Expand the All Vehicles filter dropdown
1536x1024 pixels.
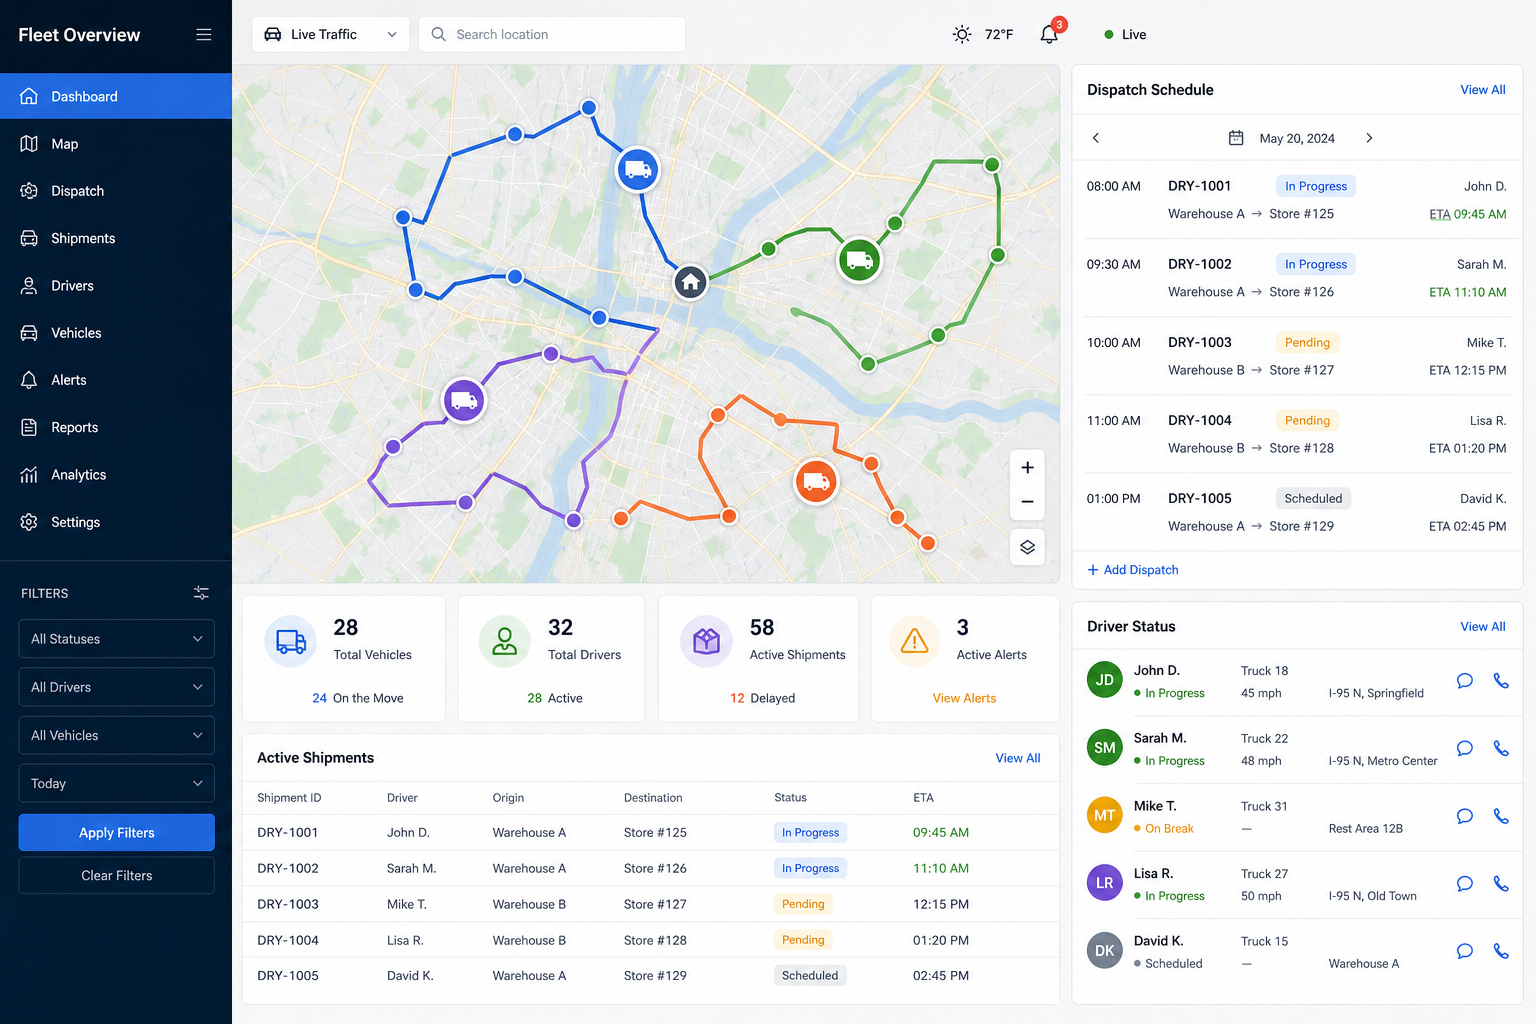point(116,735)
